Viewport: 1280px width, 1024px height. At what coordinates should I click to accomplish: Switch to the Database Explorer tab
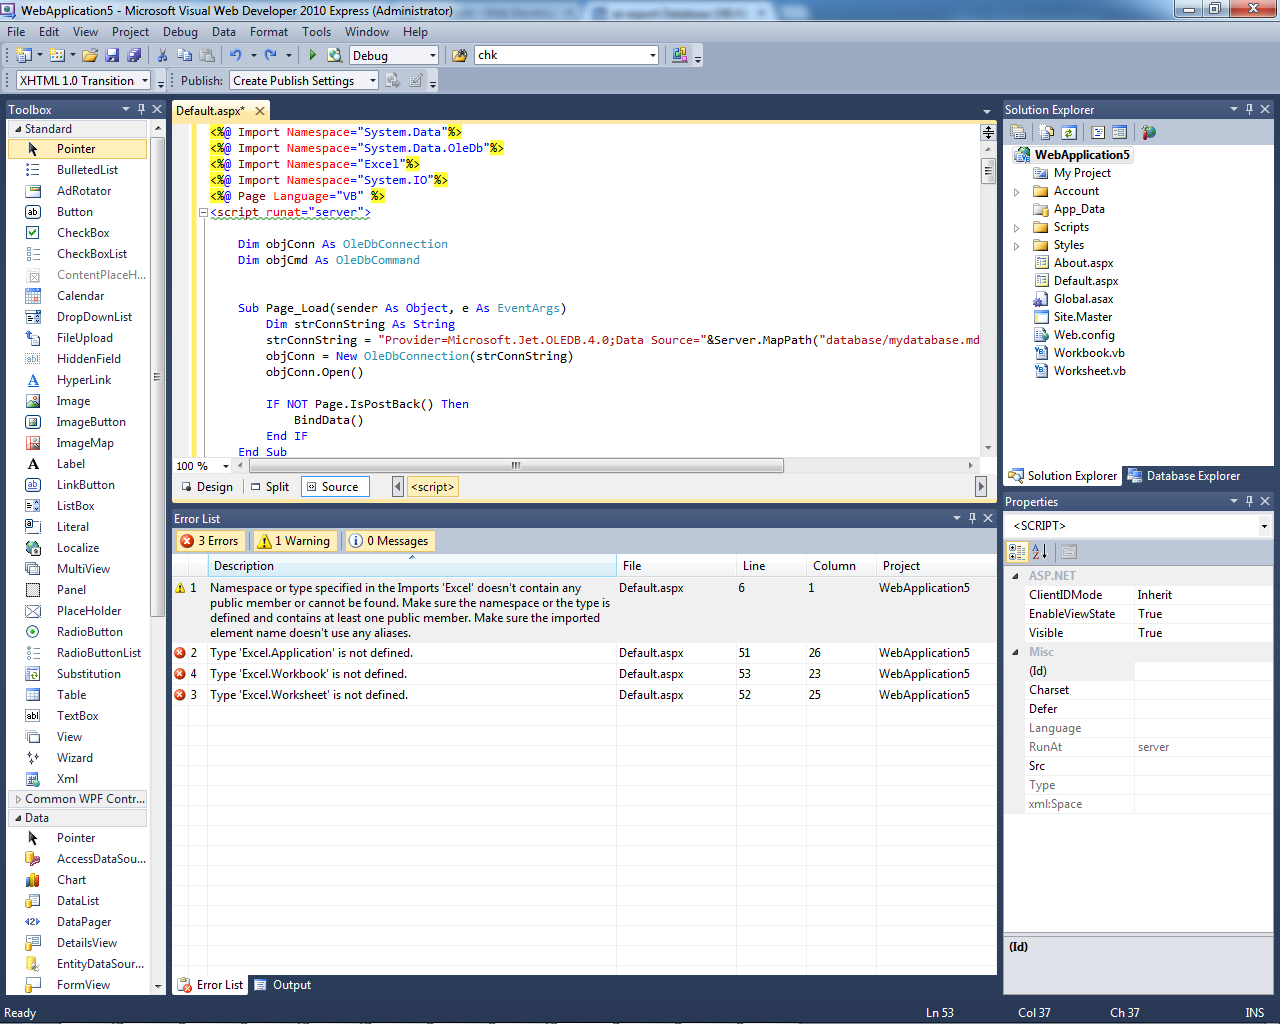pyautogui.click(x=1184, y=476)
